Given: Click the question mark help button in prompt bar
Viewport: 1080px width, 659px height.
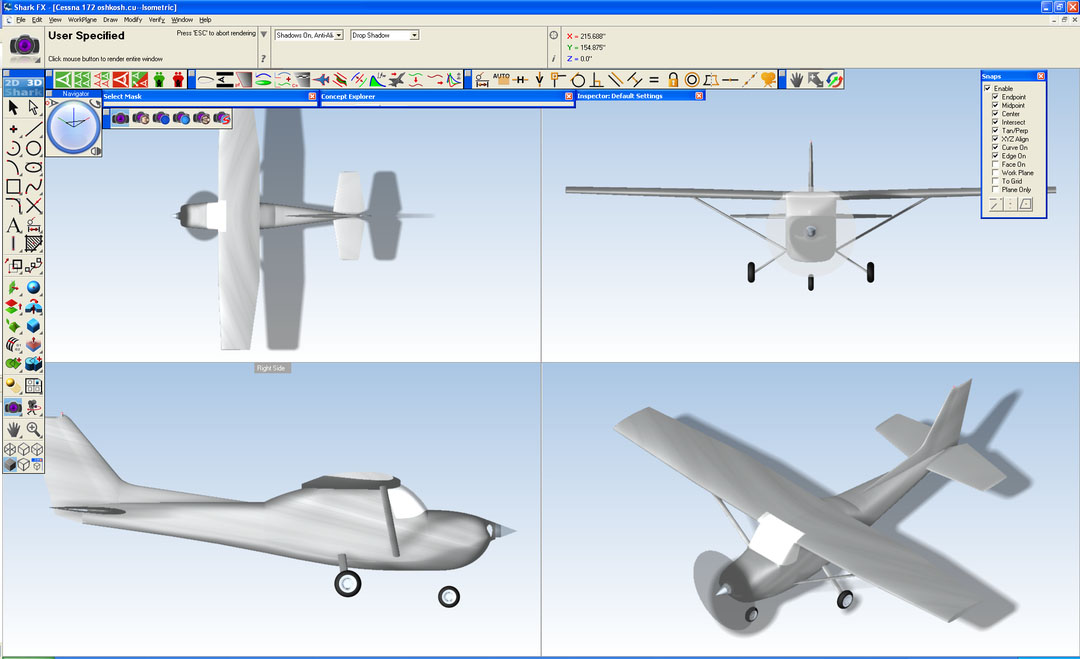Looking at the screenshot, I should [263, 59].
